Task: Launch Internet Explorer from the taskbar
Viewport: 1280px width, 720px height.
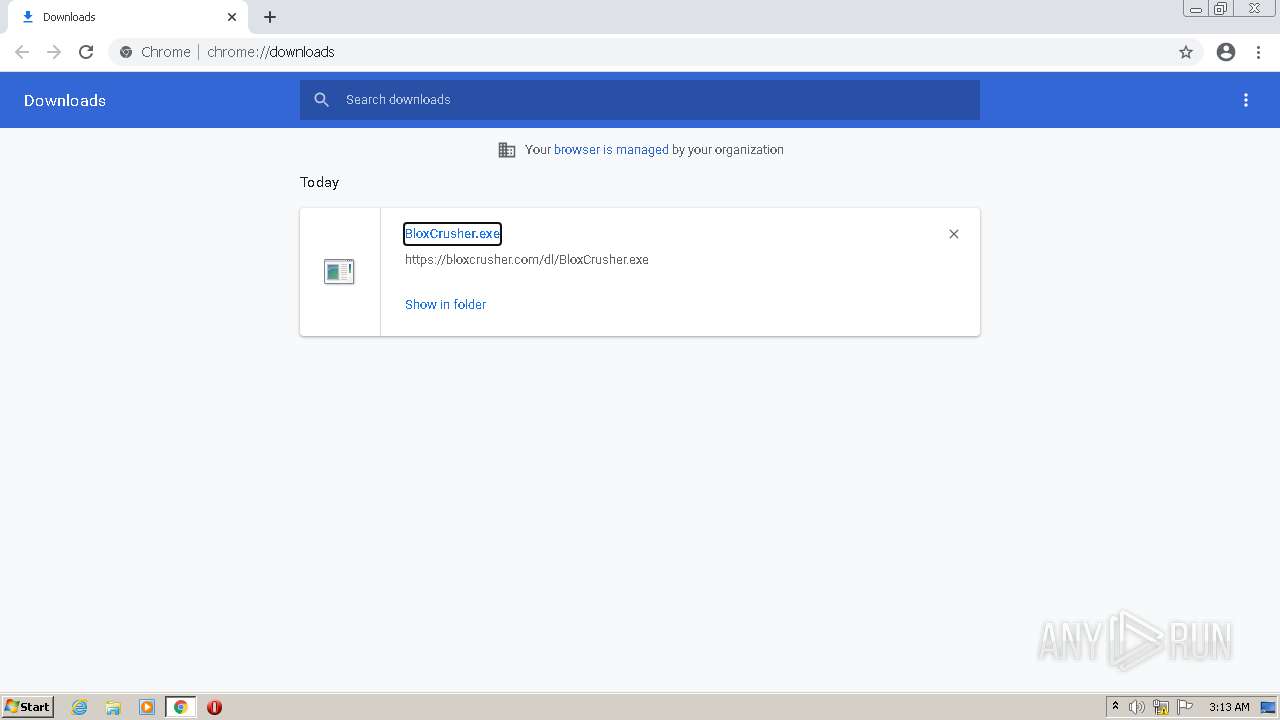Action: click(x=80, y=707)
